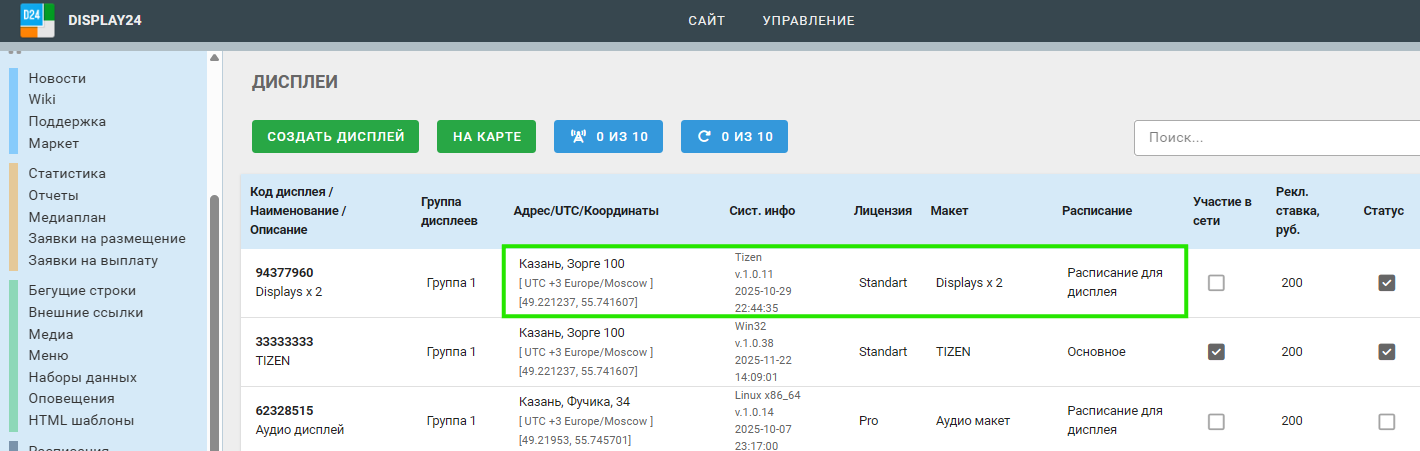Image resolution: width=1420 pixels, height=451 pixels.
Task: Open the Управление top menu
Action: point(808,20)
